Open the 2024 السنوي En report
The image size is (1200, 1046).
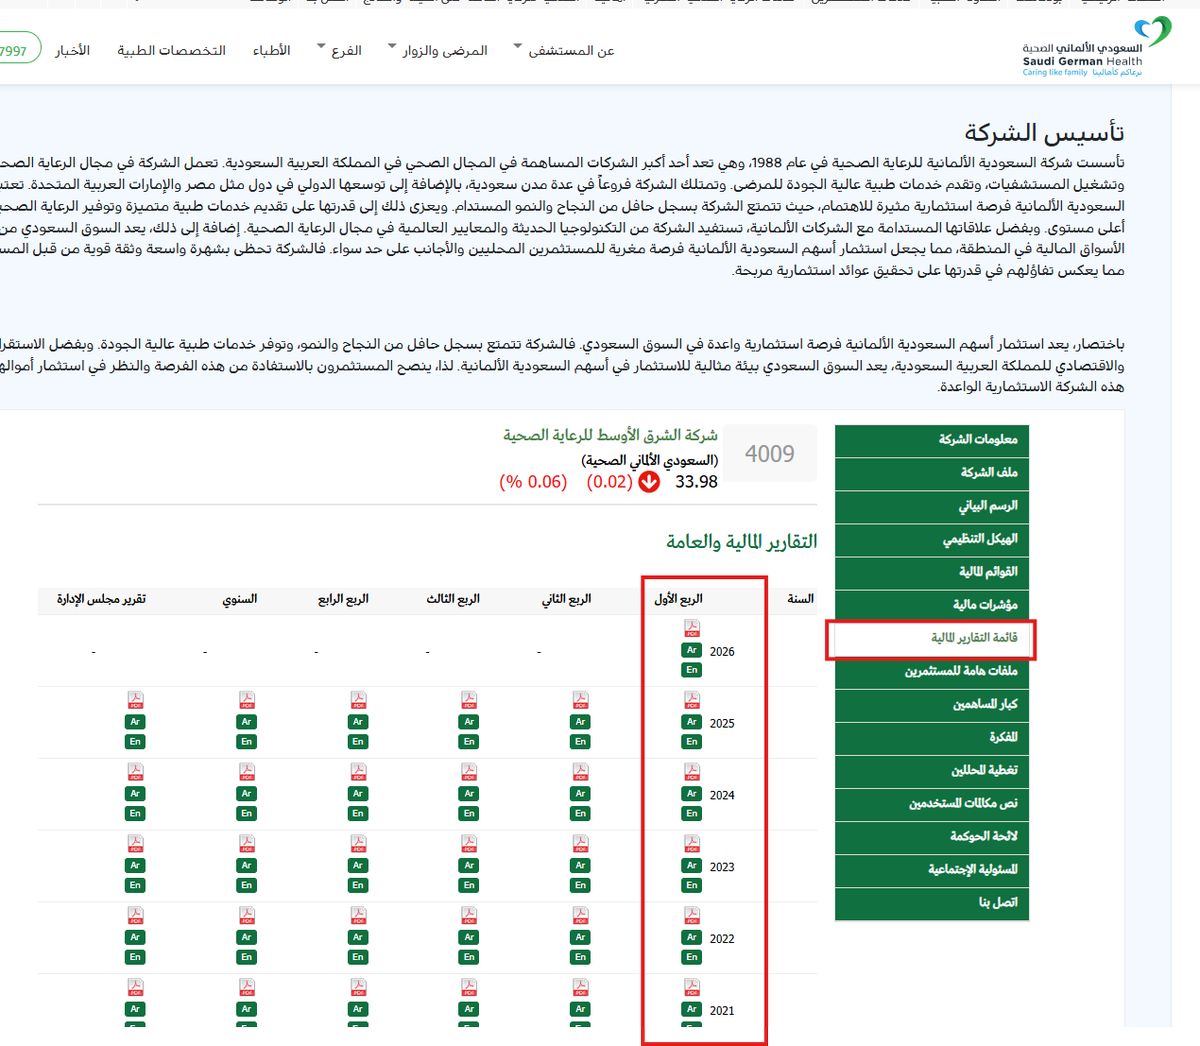pyautogui.click(x=247, y=814)
